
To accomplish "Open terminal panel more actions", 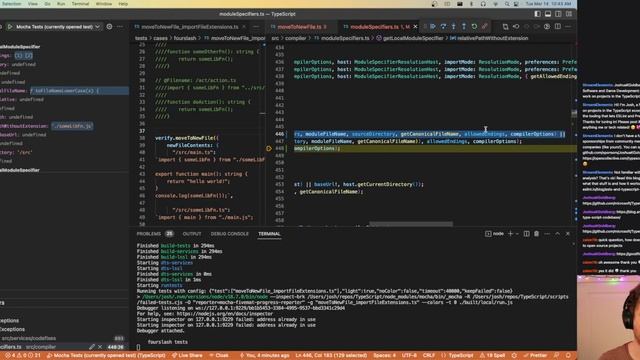I will click(x=547, y=234).
